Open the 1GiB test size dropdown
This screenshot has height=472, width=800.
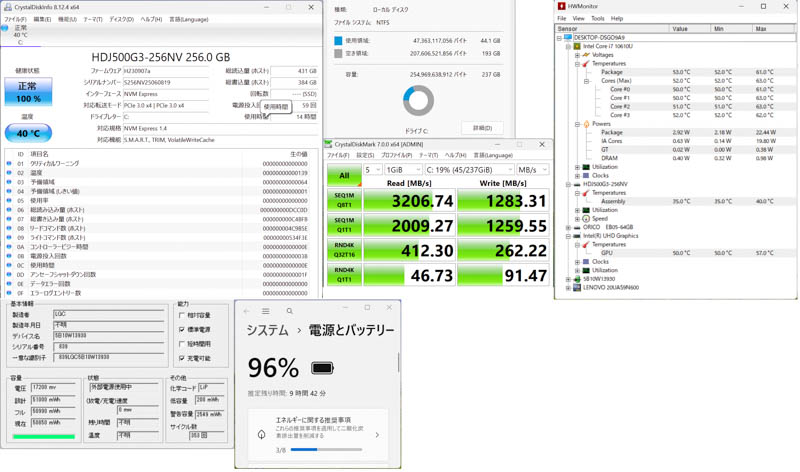click(x=403, y=170)
